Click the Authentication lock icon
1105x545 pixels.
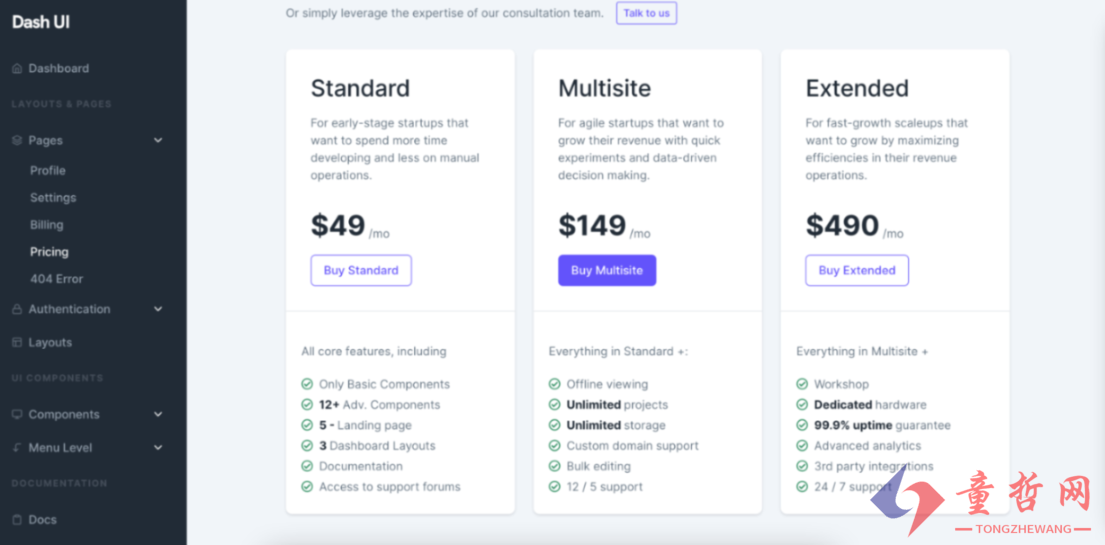pos(18,309)
